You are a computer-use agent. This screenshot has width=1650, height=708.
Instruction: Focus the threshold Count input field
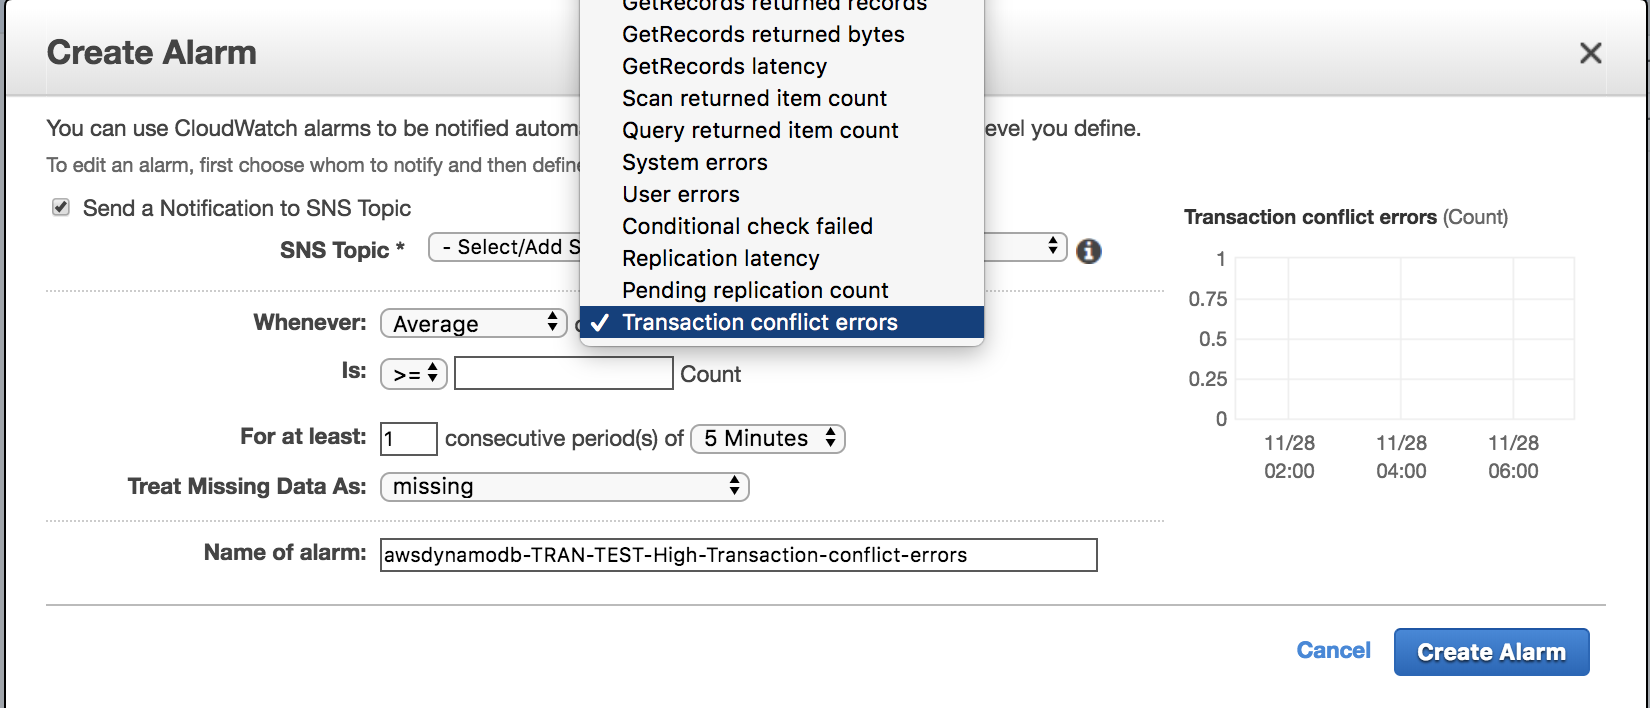(564, 373)
